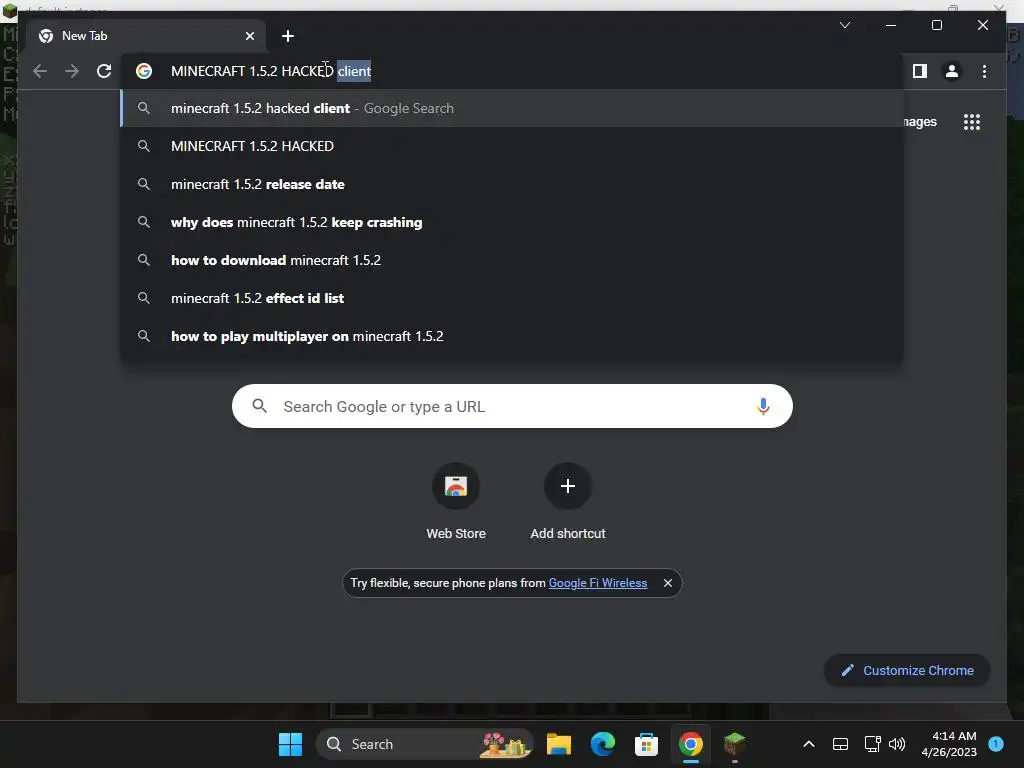1024x768 pixels.
Task: Open the Google Fi Wireless link
Action: 598,583
